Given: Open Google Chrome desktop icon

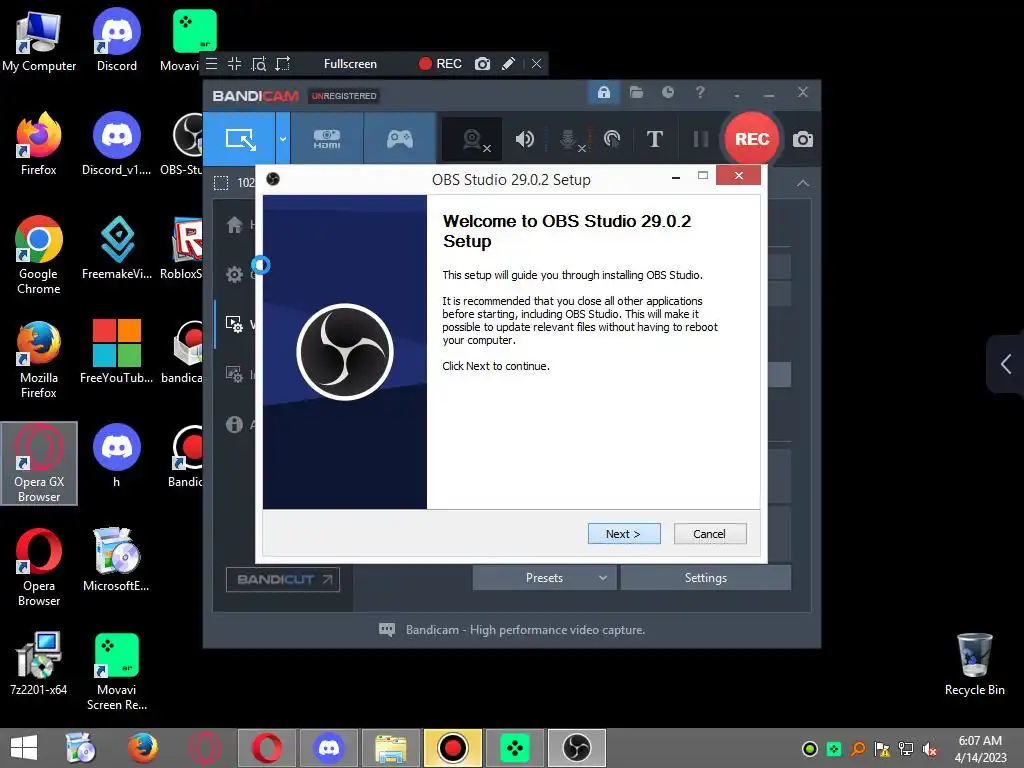Looking at the screenshot, I should tap(39, 255).
